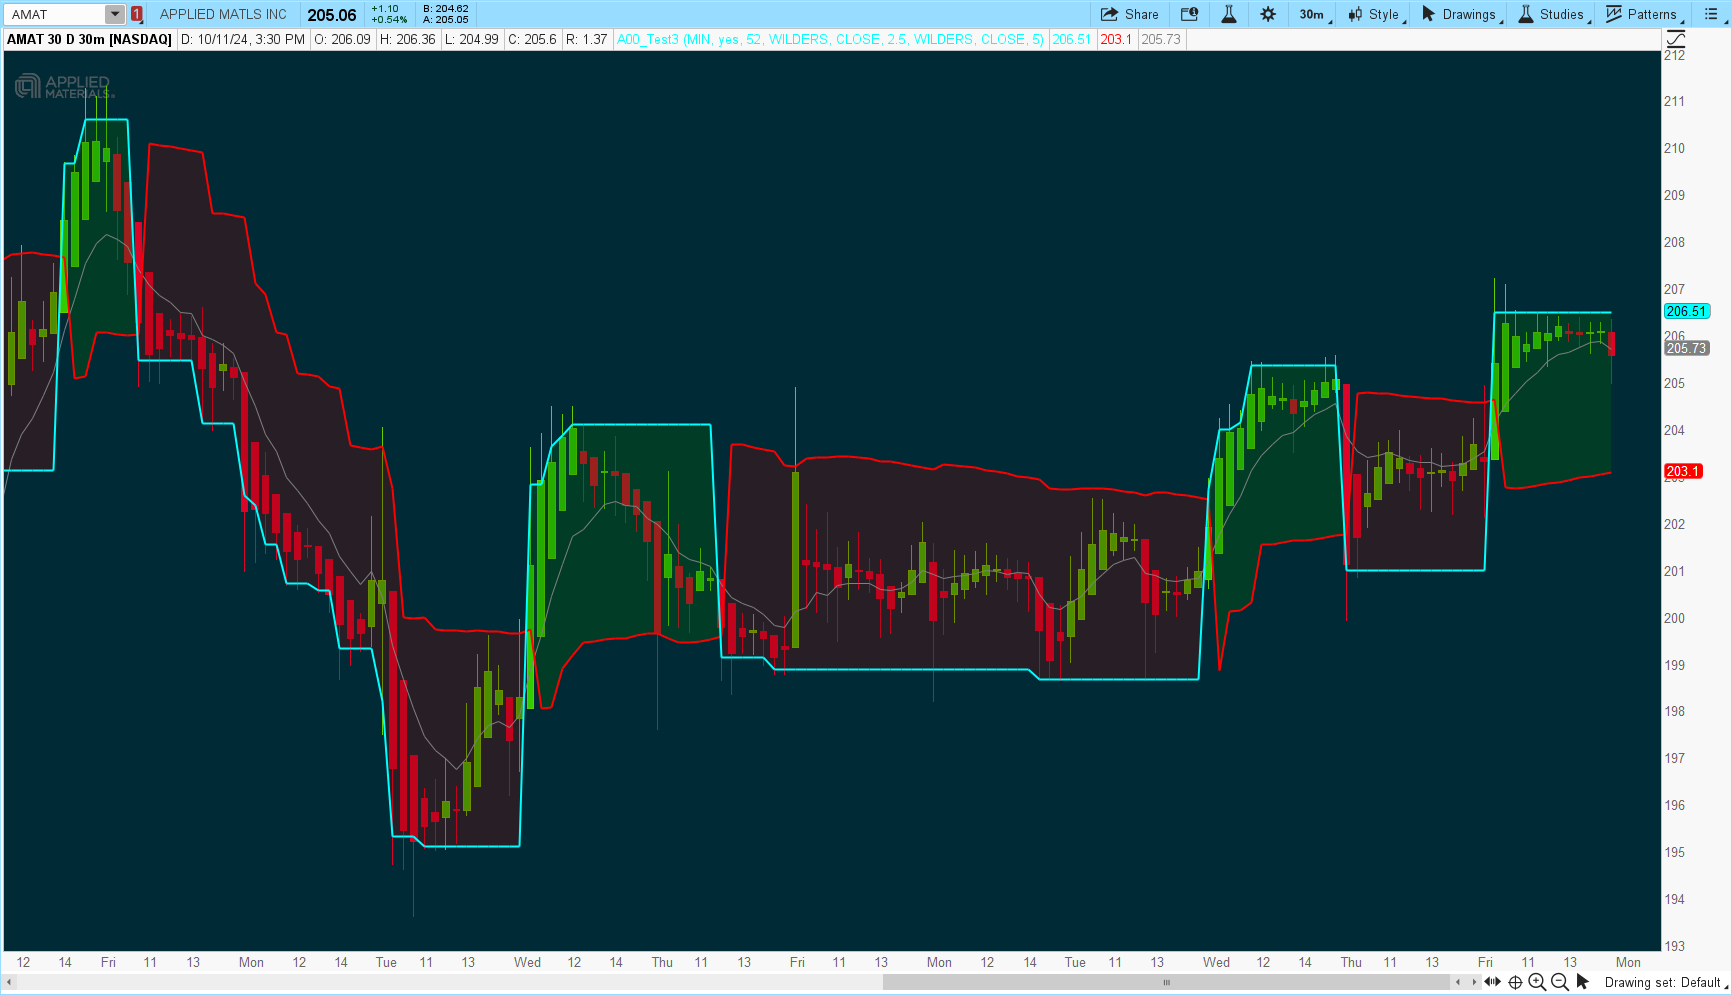
Task: Click the crosshair pan tool icon
Action: coord(1515,982)
